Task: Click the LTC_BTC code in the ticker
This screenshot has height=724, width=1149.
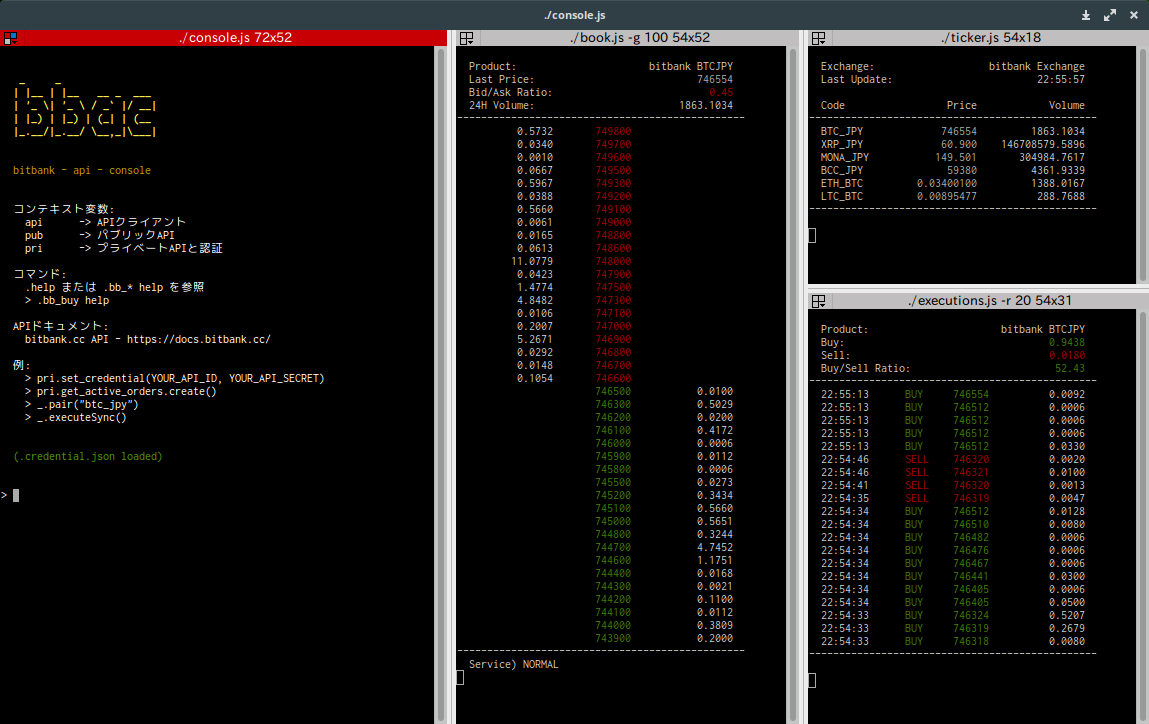Action: [841, 196]
